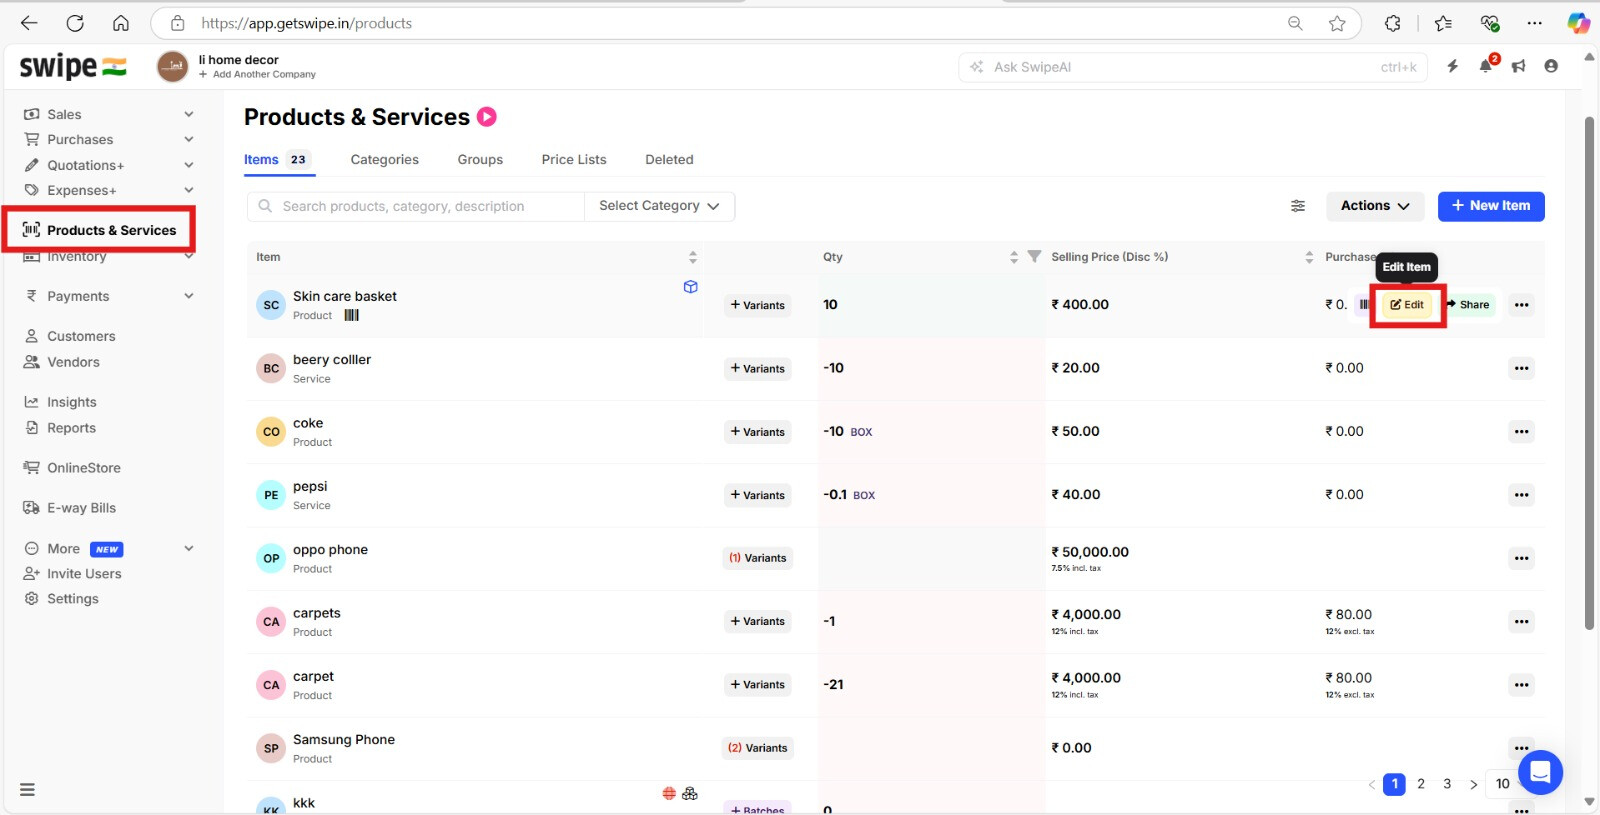Switch to the Price Lists tab
Image resolution: width=1600 pixels, height=815 pixels.
point(574,160)
